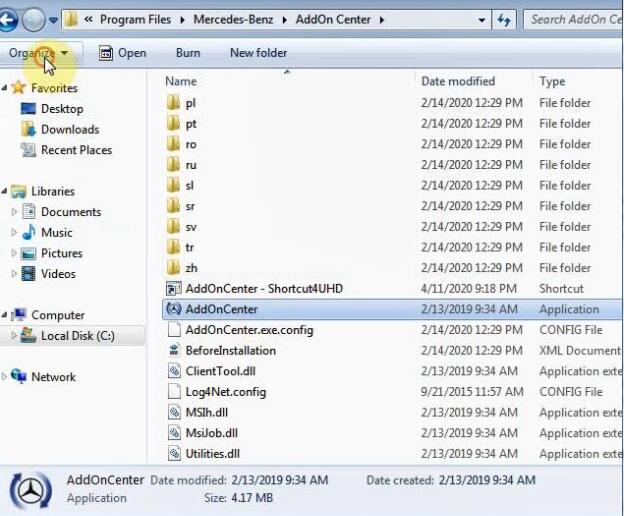Select AddOnCenter.exe.config file

(249, 330)
